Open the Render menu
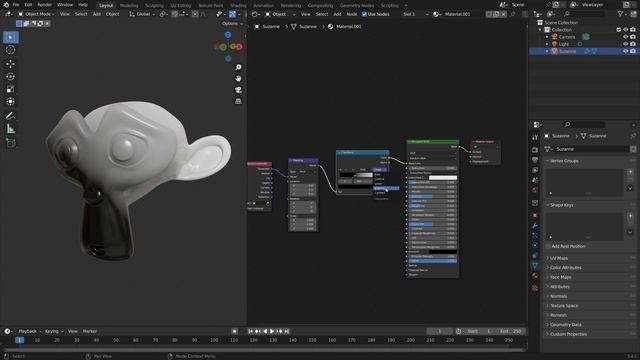The image size is (640, 360). click(x=44, y=5)
